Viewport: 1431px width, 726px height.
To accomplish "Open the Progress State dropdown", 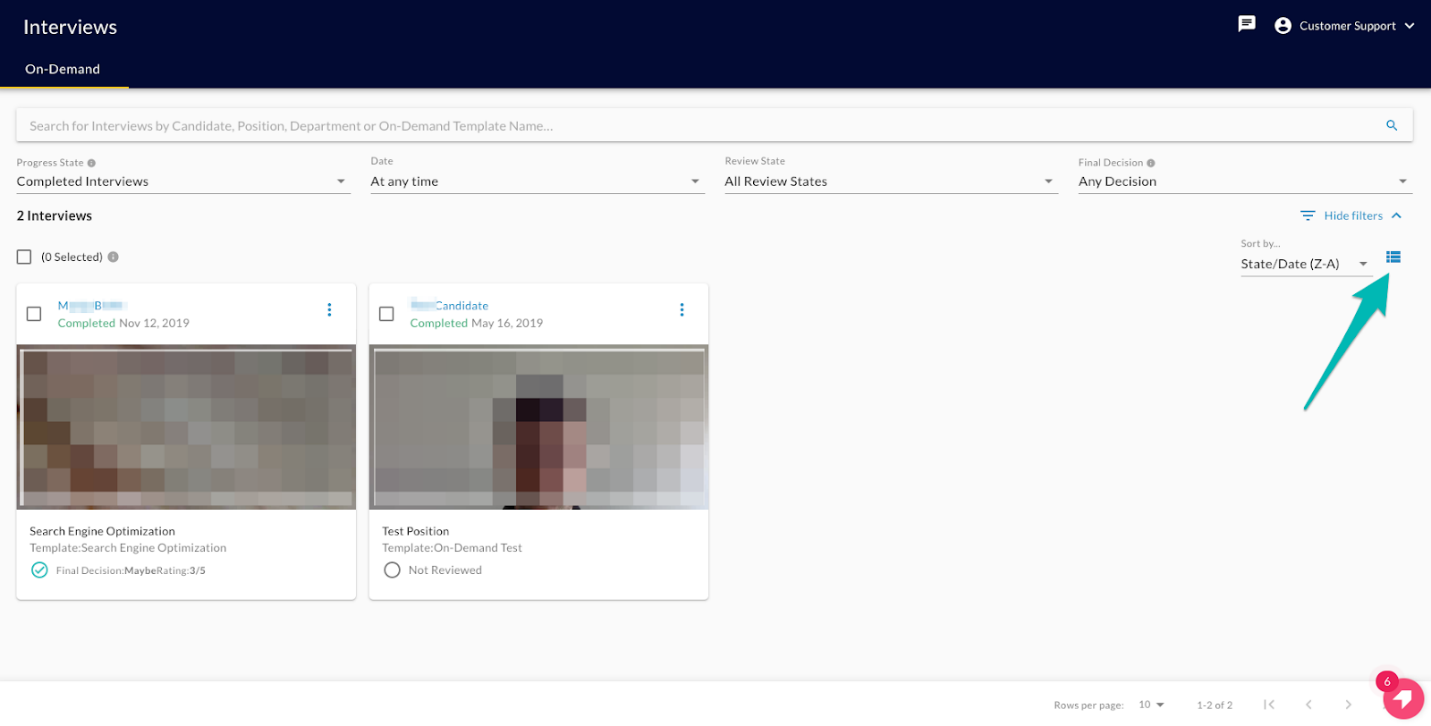I will tap(183, 181).
